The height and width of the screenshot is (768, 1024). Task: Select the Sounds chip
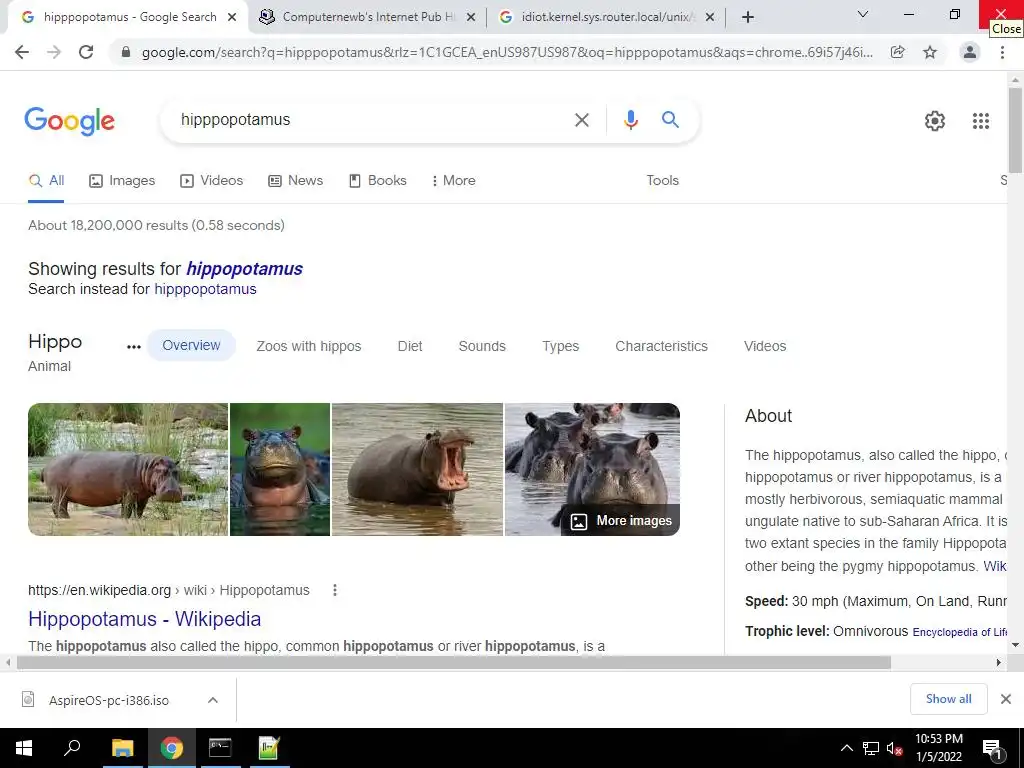pyautogui.click(x=482, y=346)
